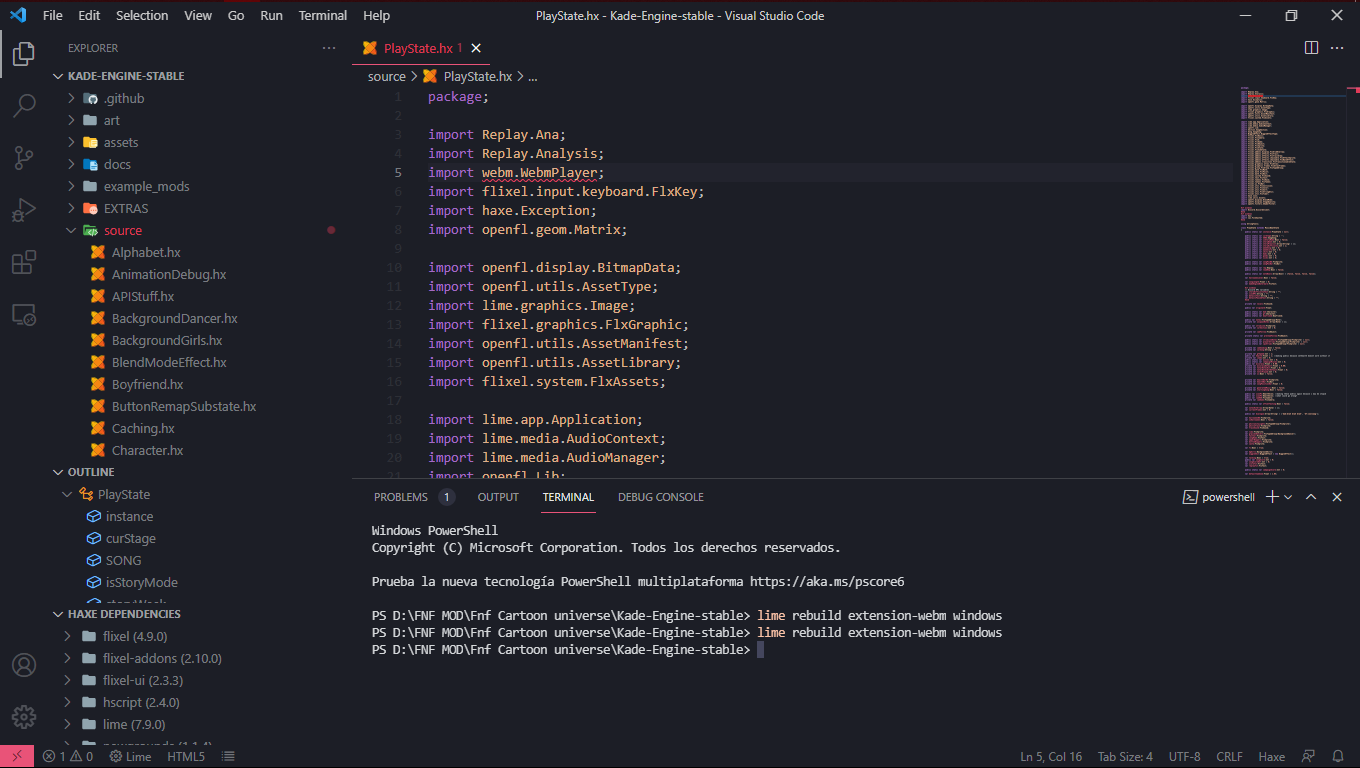This screenshot has width=1360, height=768.
Task: Click the VS Code logo icon
Action: pyautogui.click(x=17, y=15)
